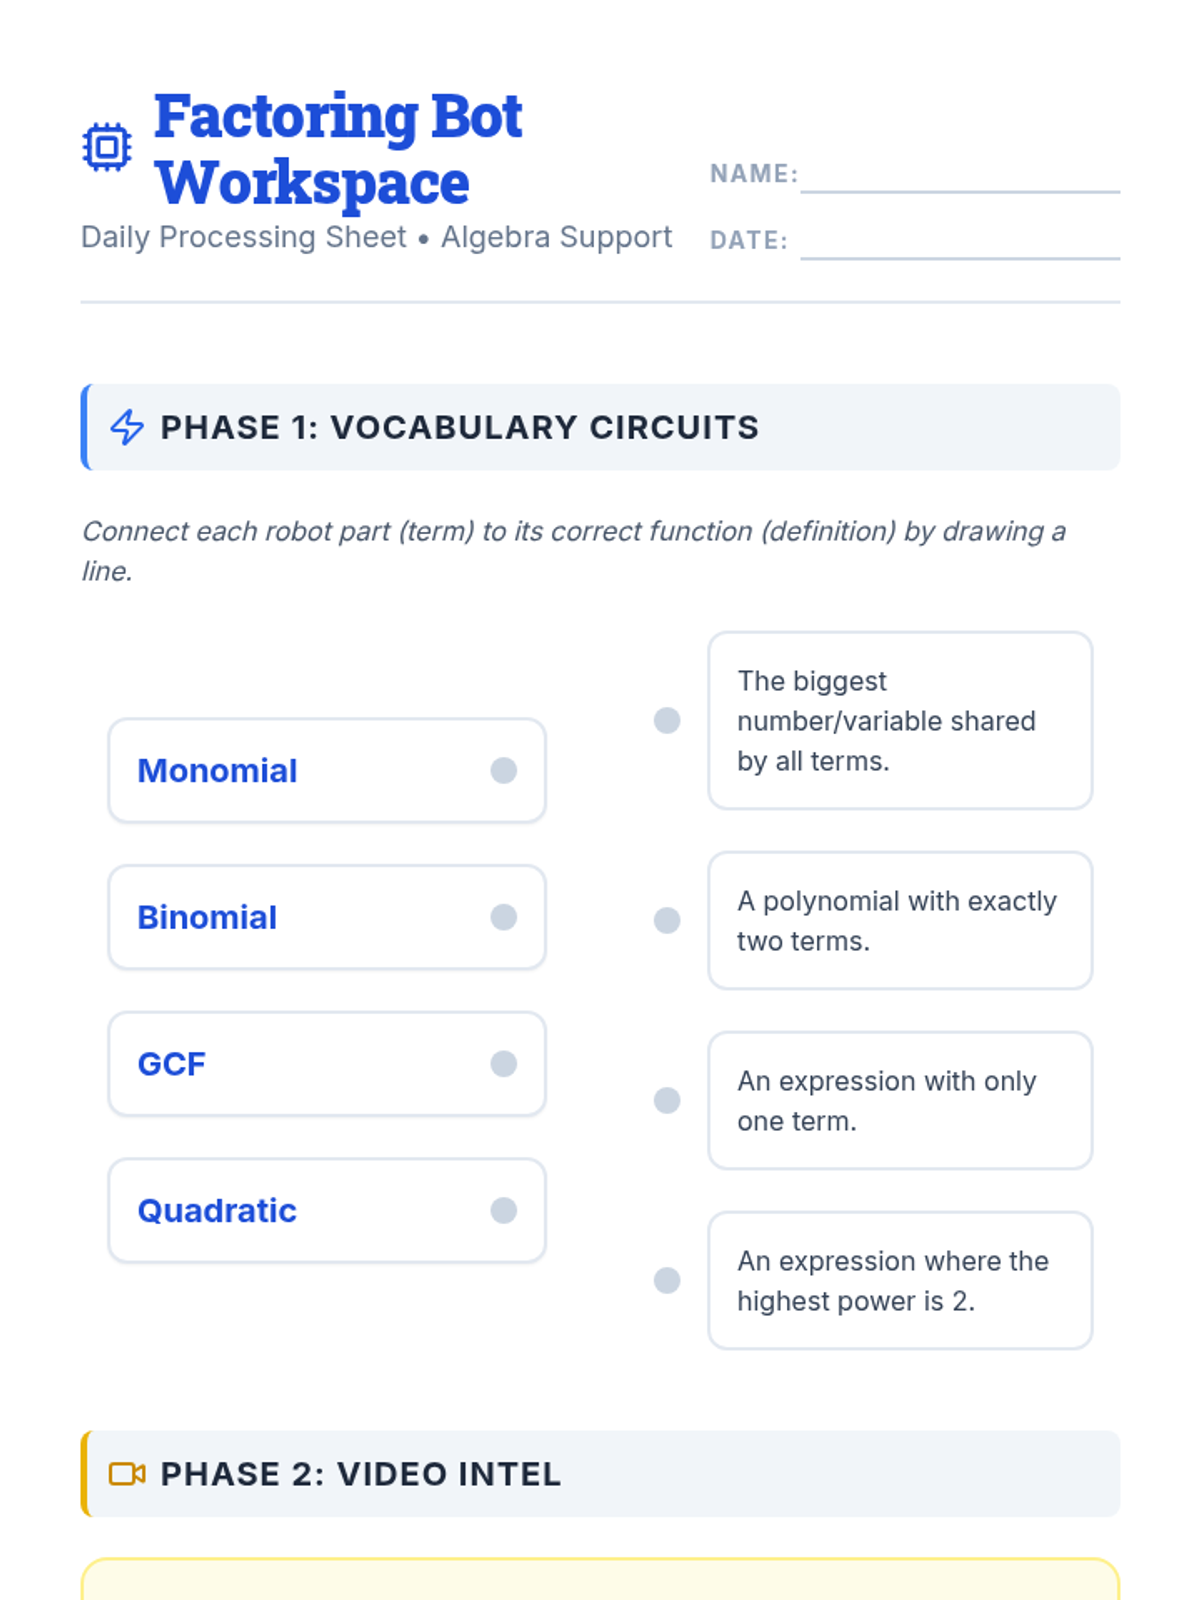
Task: Click the lightning bolt icon in Phase 1
Action: click(x=127, y=427)
